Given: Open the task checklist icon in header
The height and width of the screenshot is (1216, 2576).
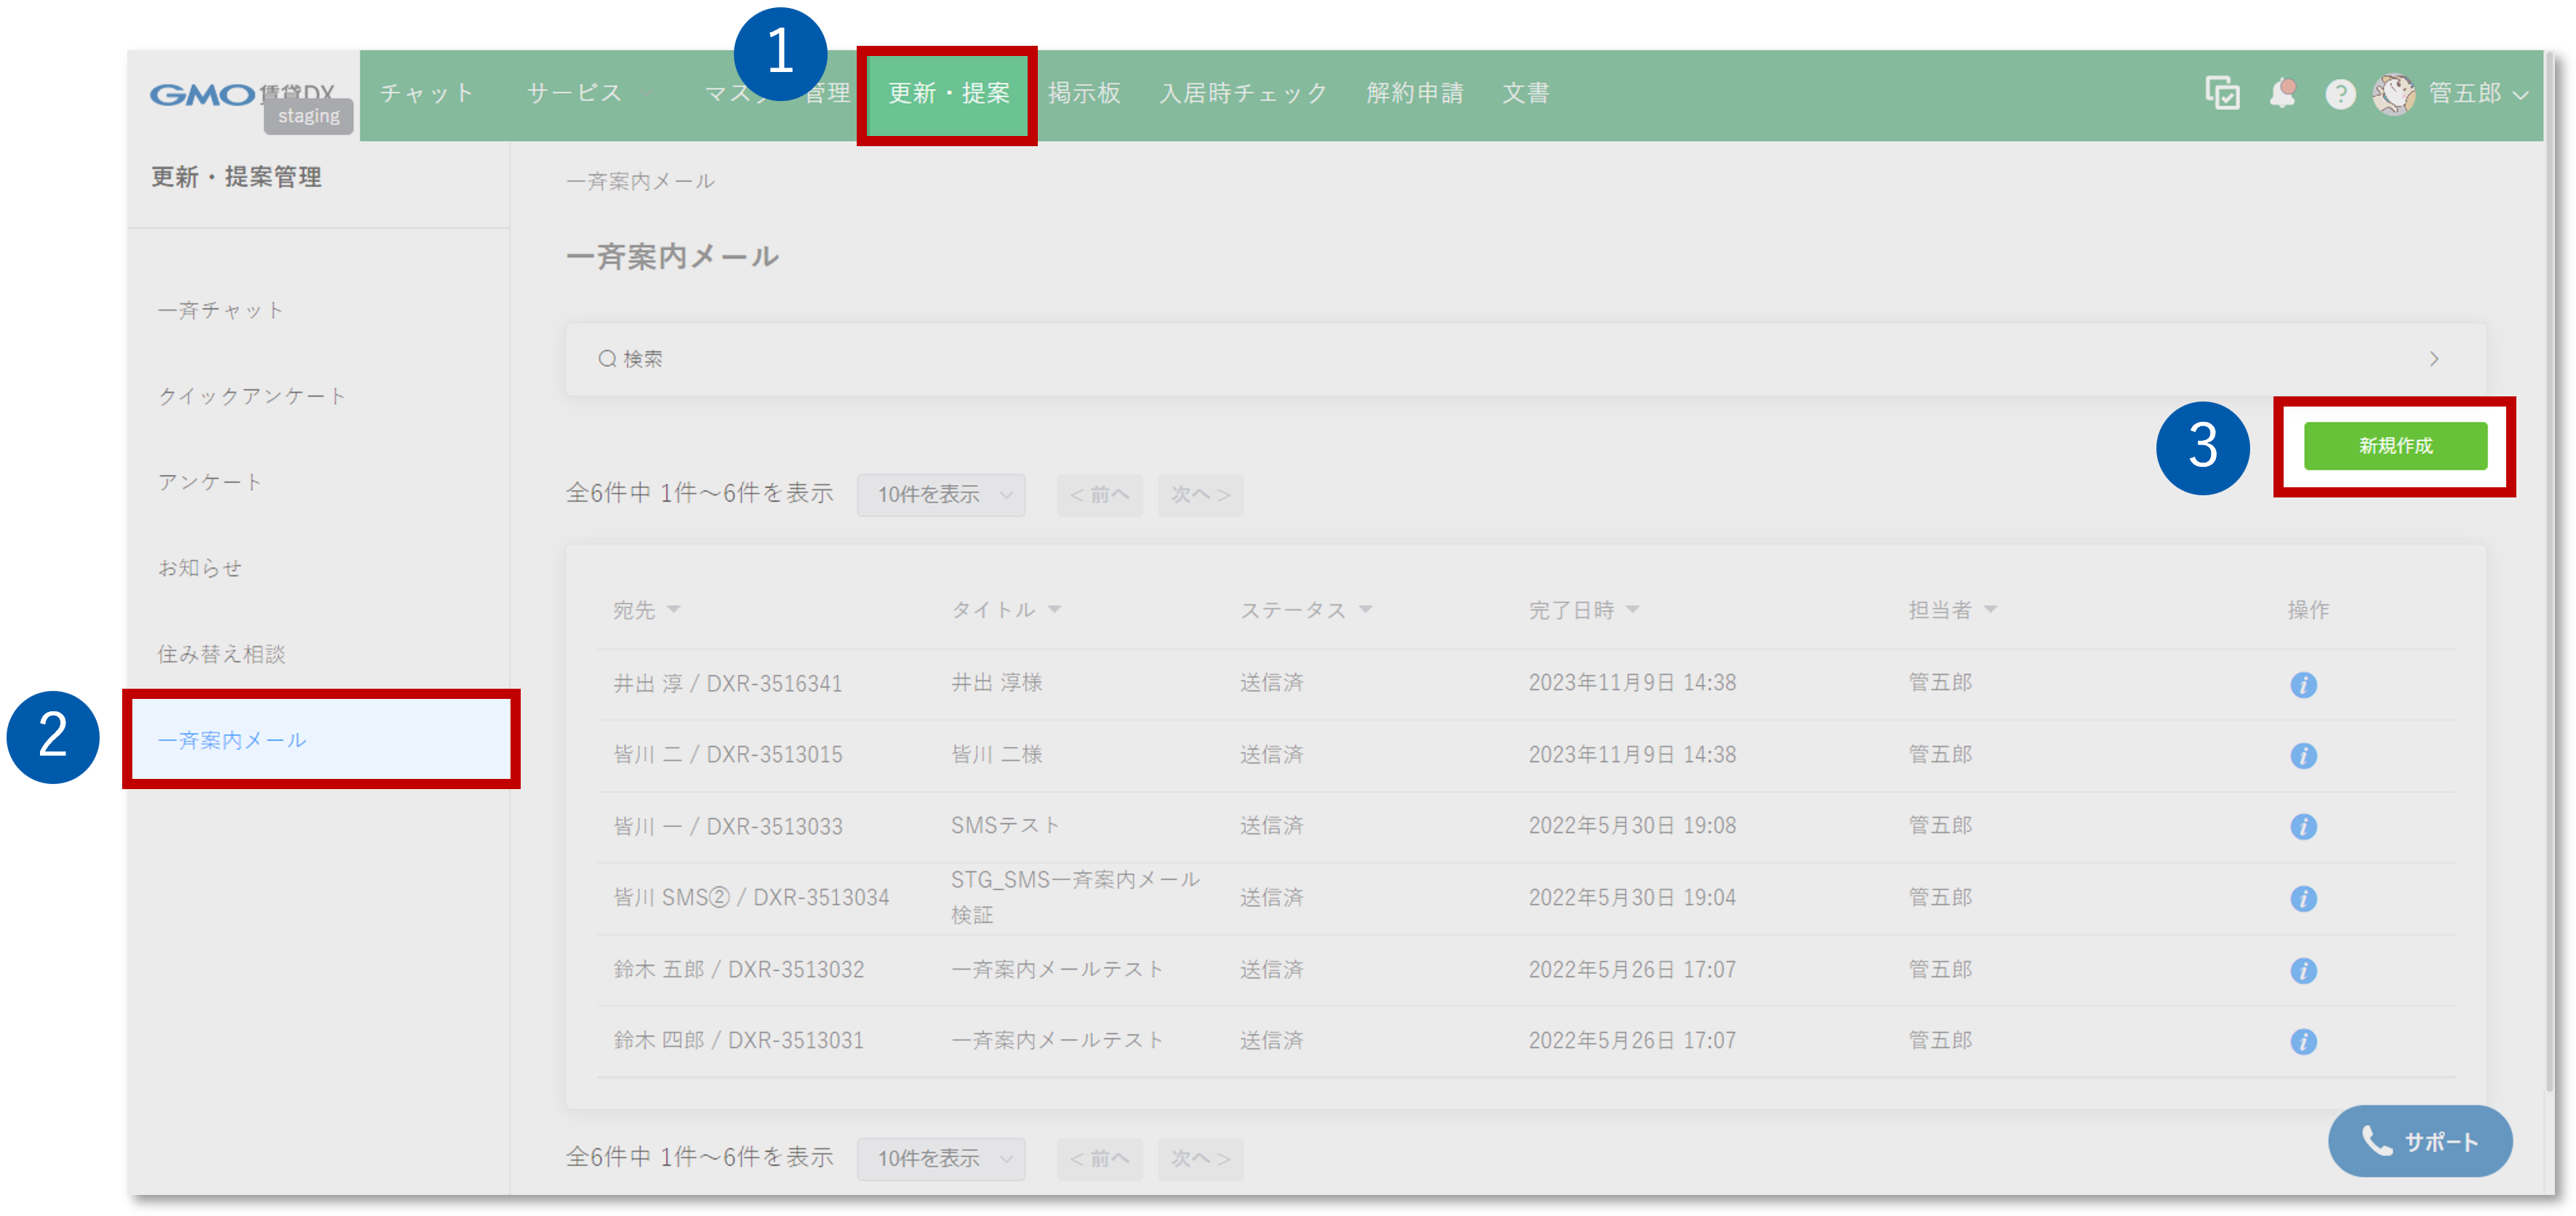Looking at the screenshot, I should click(2222, 94).
